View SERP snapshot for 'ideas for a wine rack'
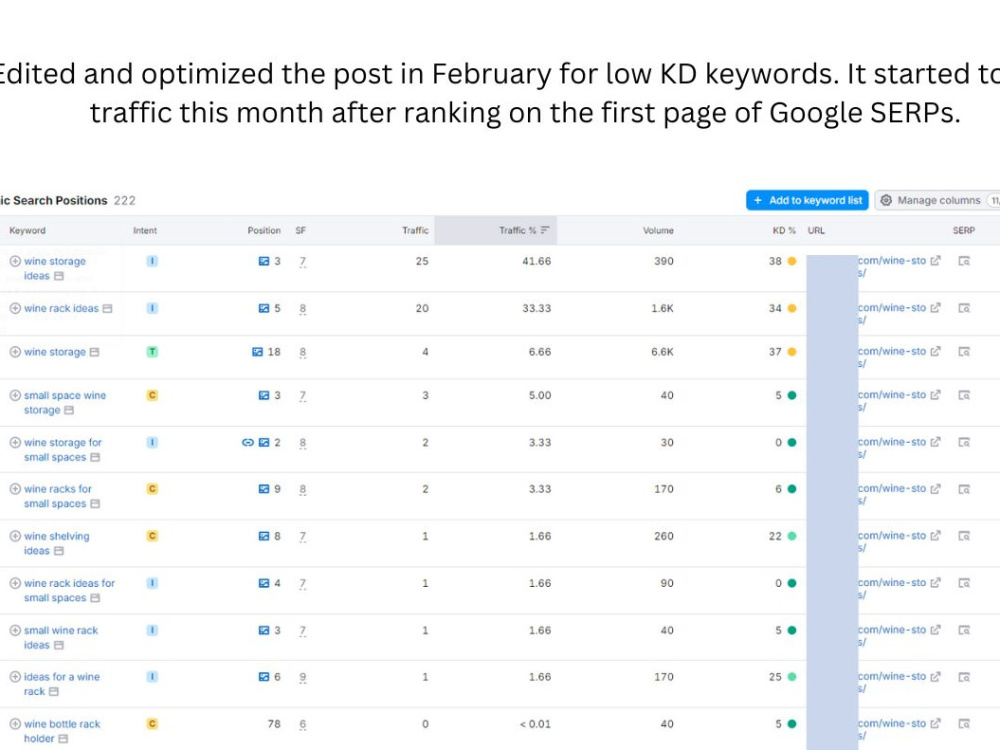 click(x=964, y=677)
